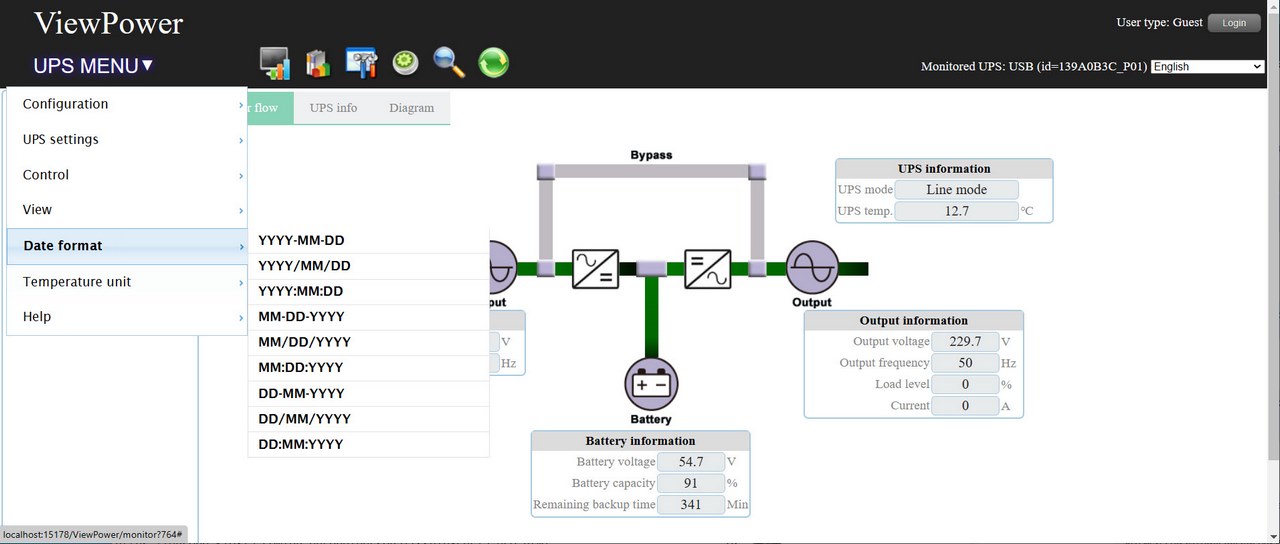Screen dimensions: 1280x544
Task: Expand the Temperature unit submenu
Action: (127, 282)
